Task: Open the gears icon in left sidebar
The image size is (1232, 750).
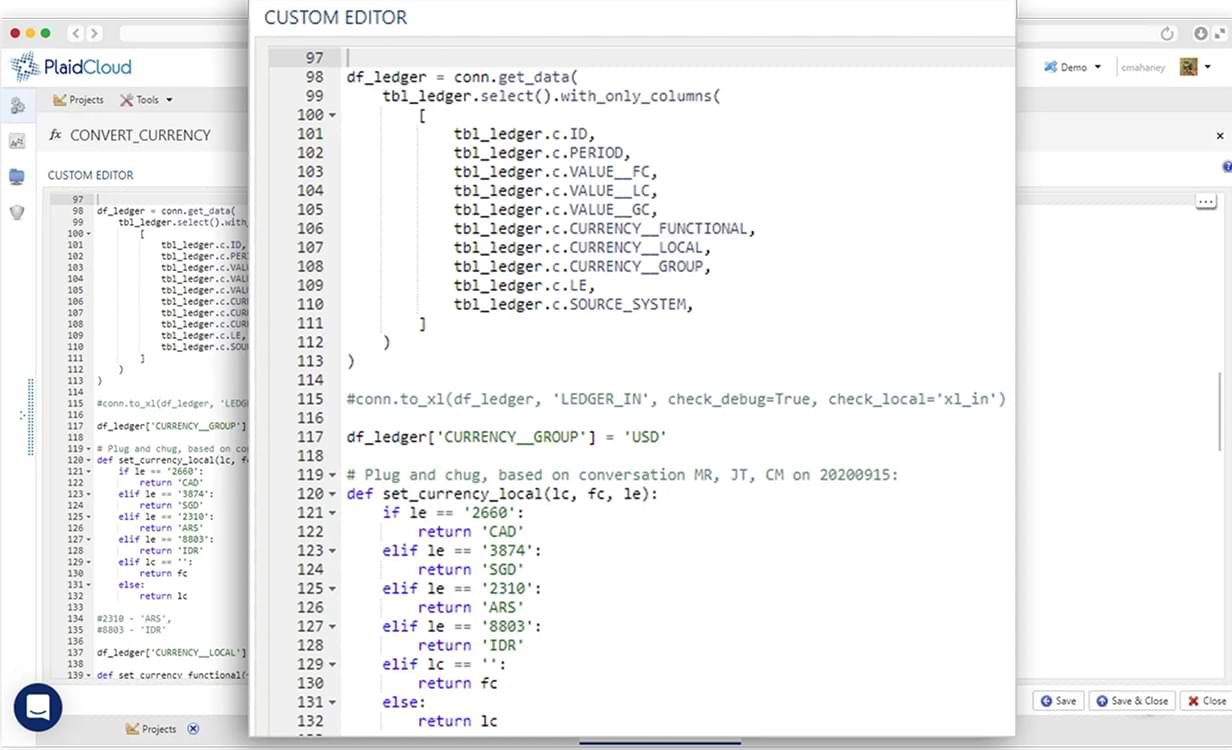Action: click(17, 105)
